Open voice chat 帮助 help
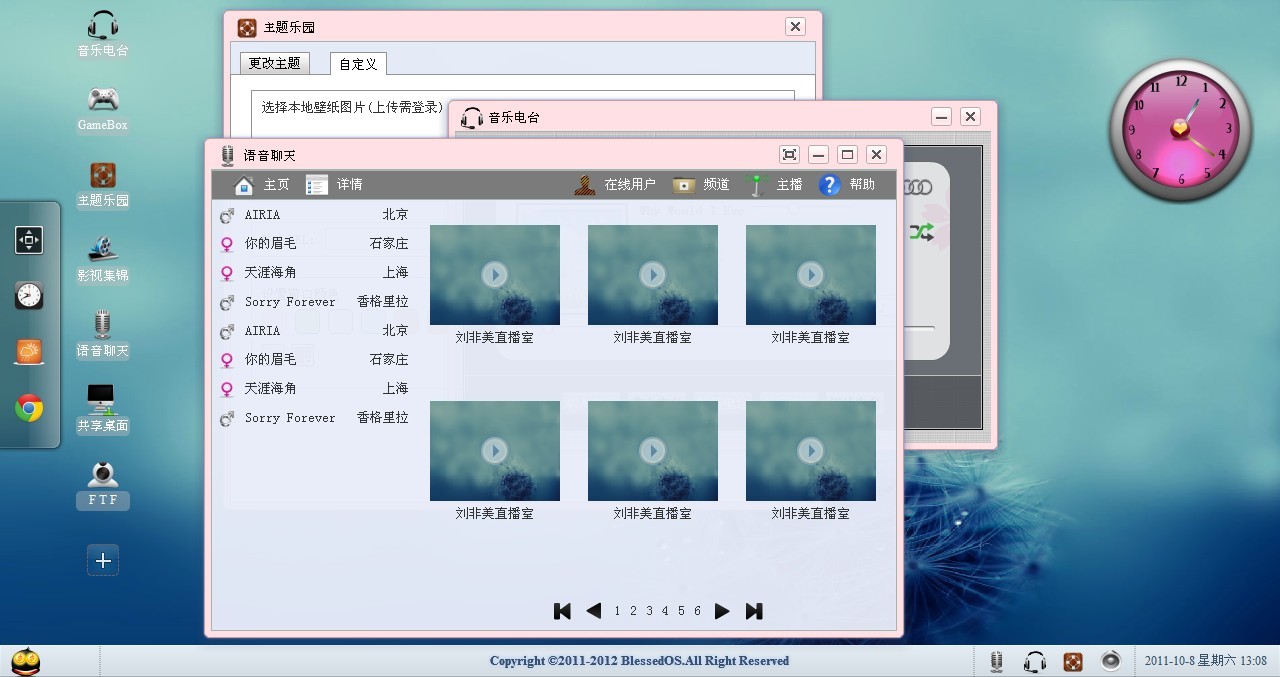The width and height of the screenshot is (1280, 677). coord(855,184)
